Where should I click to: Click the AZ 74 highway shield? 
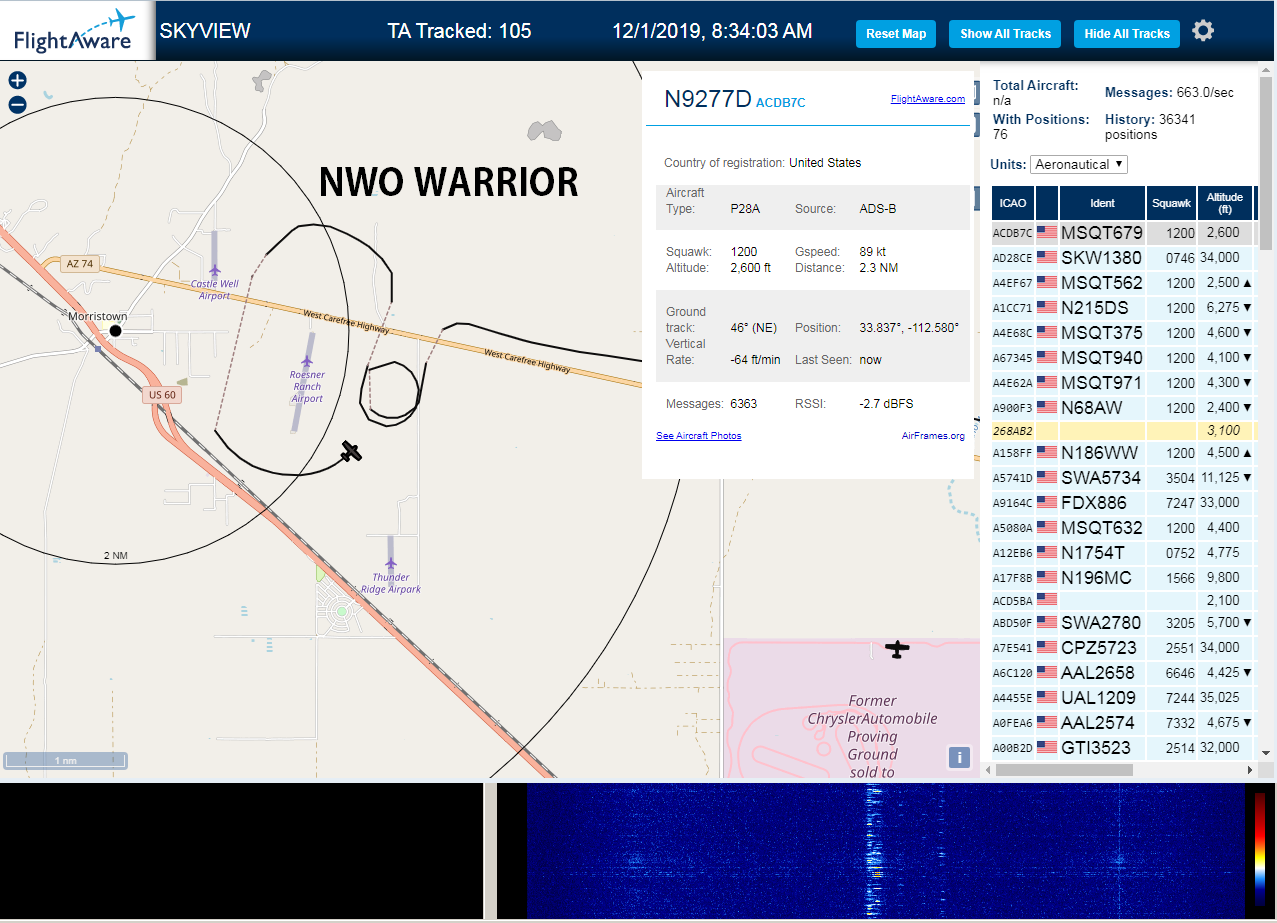click(78, 264)
